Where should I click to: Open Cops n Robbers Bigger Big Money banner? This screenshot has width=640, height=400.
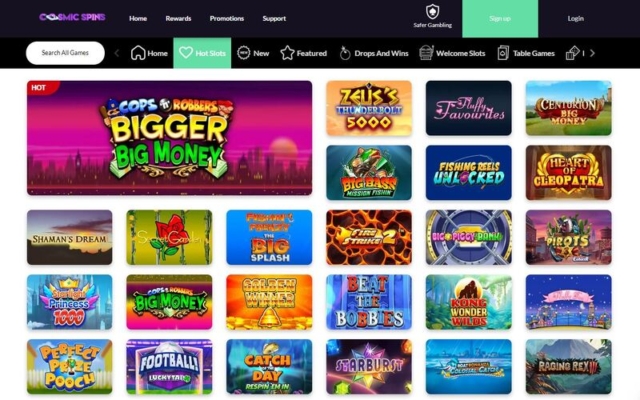point(169,138)
